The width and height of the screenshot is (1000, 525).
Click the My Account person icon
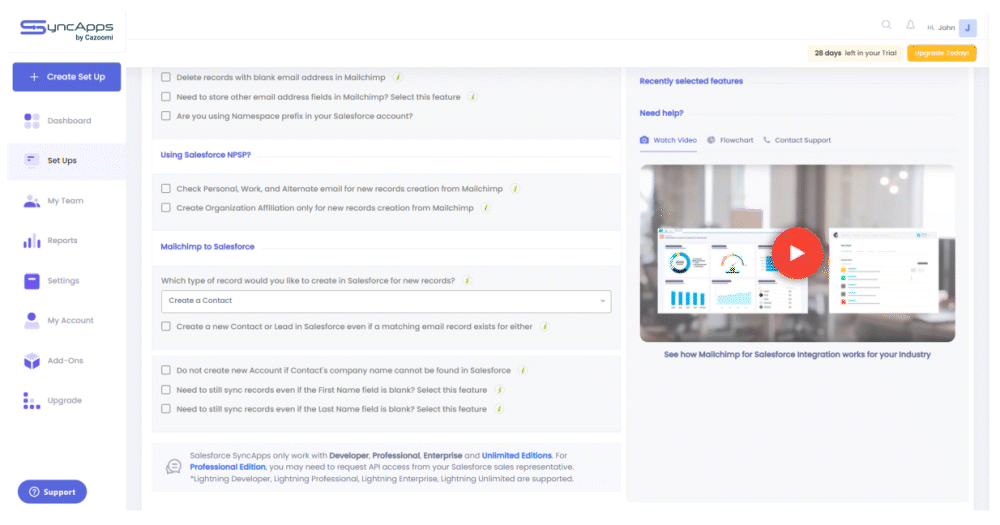32,321
